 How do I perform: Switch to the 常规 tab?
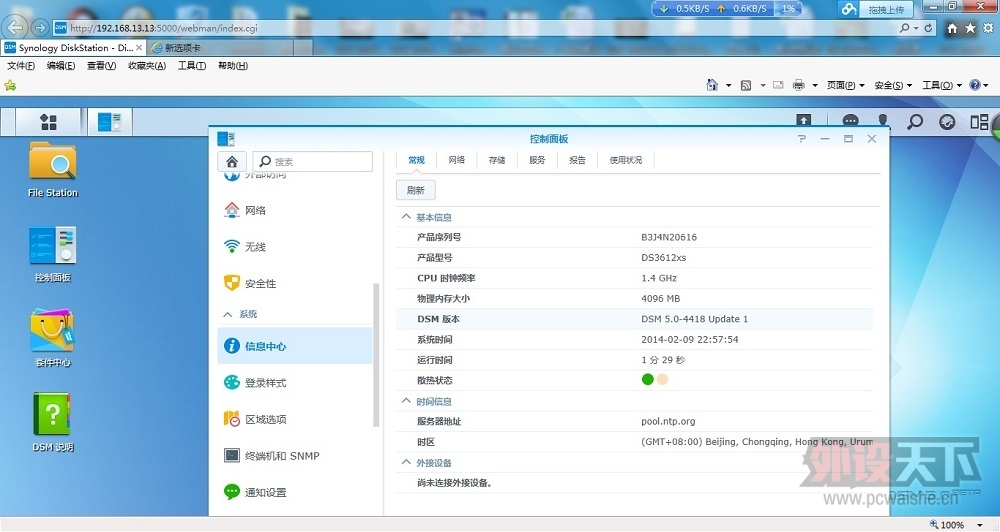click(x=416, y=160)
